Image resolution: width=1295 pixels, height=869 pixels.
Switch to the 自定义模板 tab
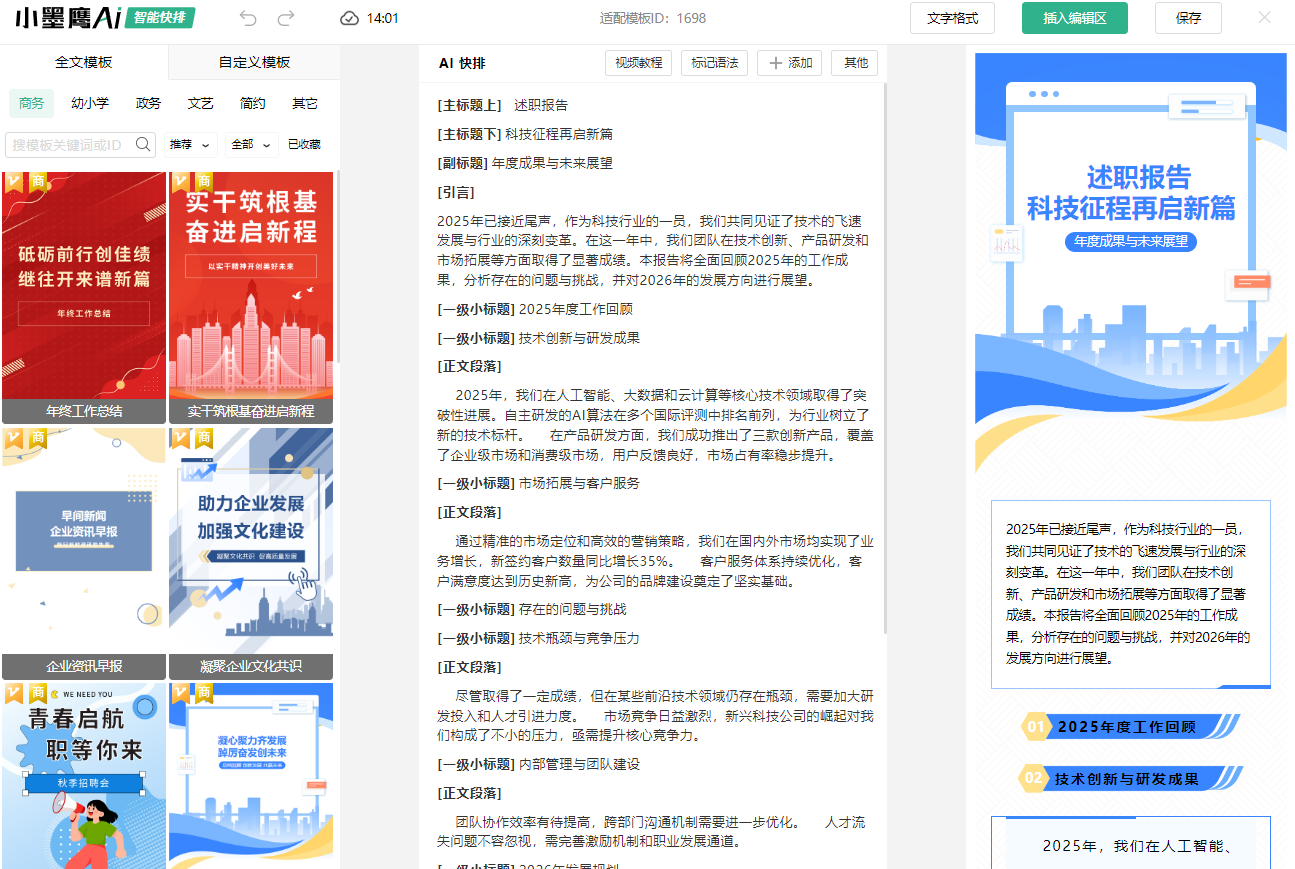click(x=254, y=62)
